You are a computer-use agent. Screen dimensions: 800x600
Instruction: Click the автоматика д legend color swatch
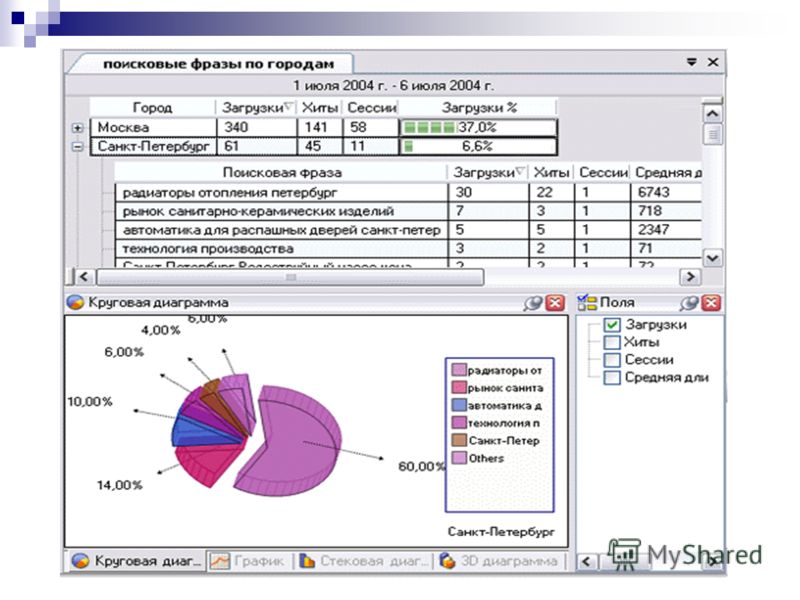point(459,405)
